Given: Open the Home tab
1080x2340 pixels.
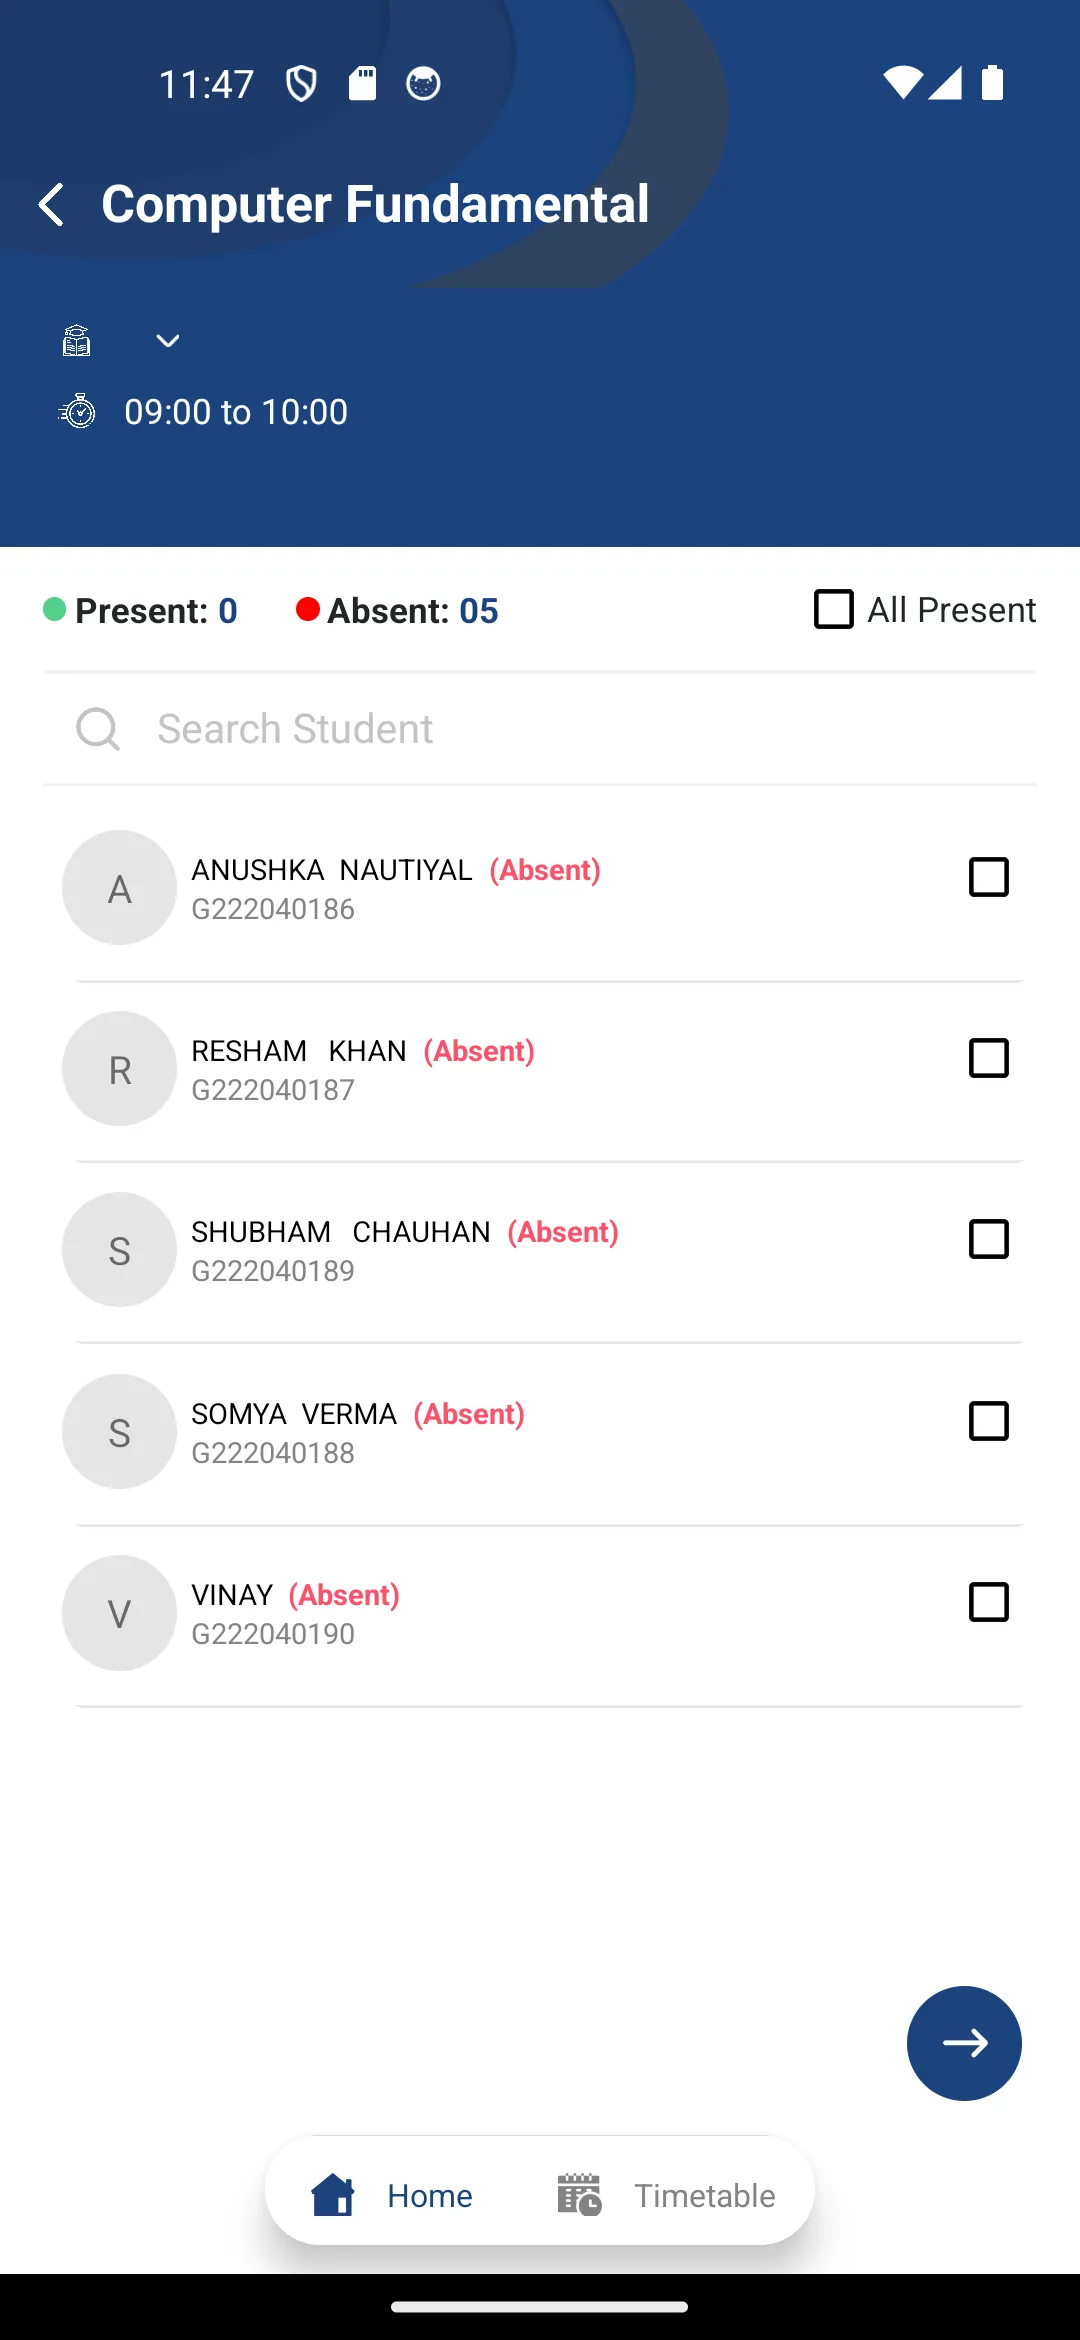Looking at the screenshot, I should 392,2195.
